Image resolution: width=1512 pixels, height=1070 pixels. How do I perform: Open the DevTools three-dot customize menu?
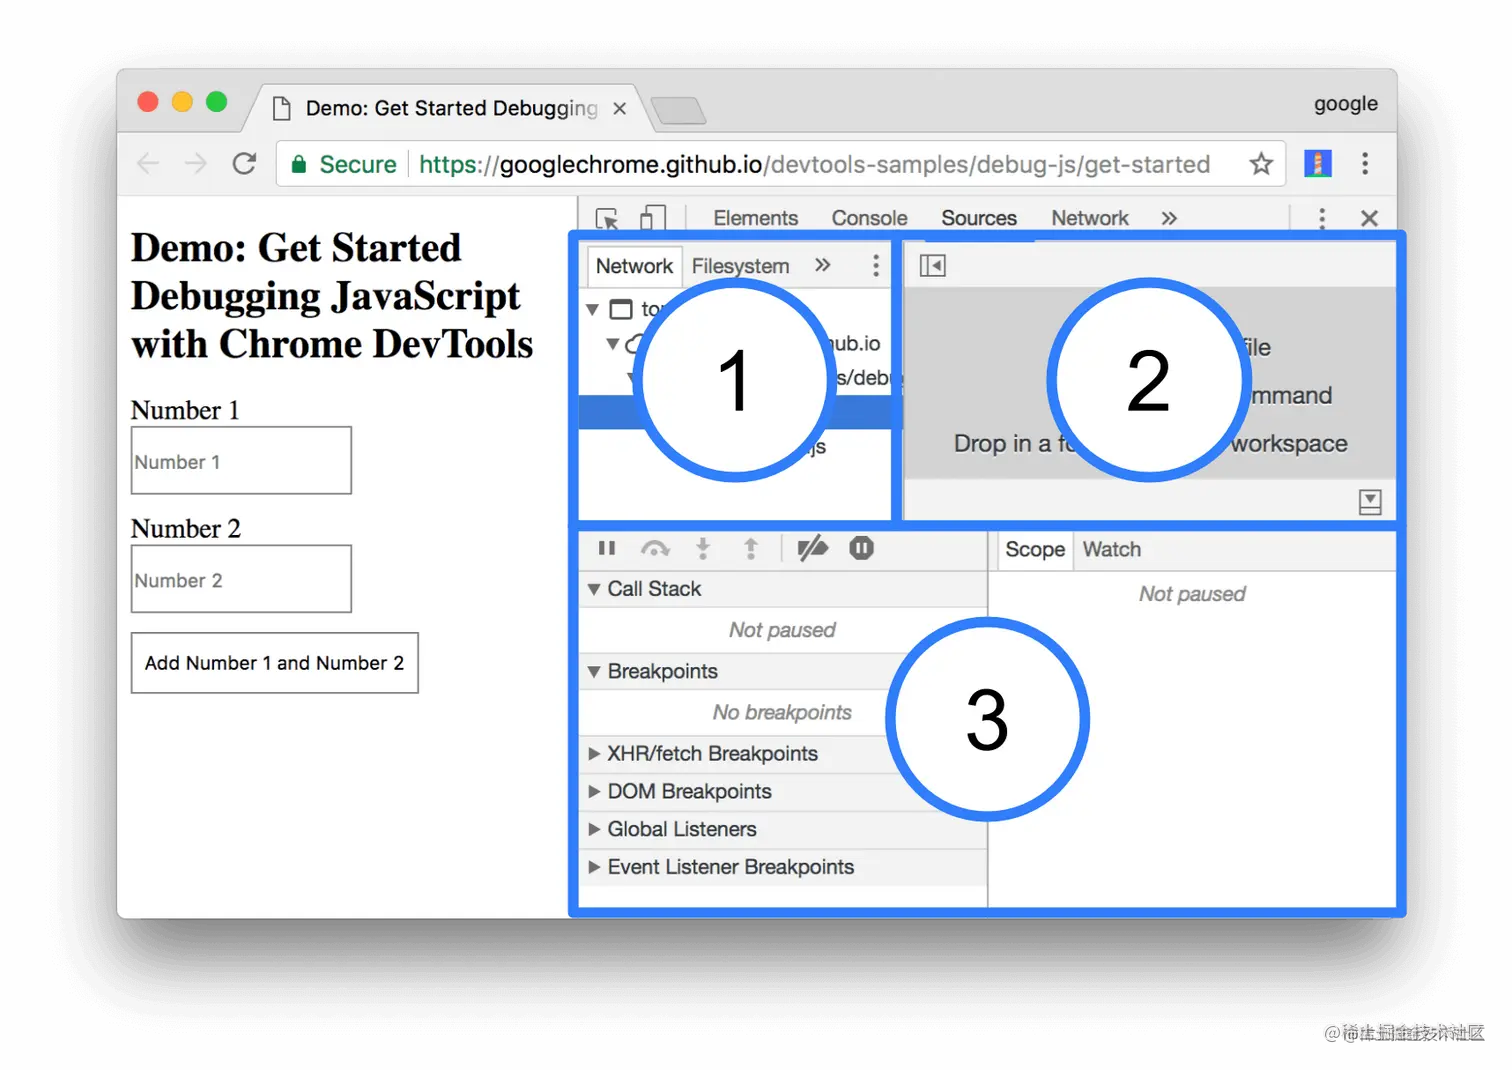[1322, 218]
